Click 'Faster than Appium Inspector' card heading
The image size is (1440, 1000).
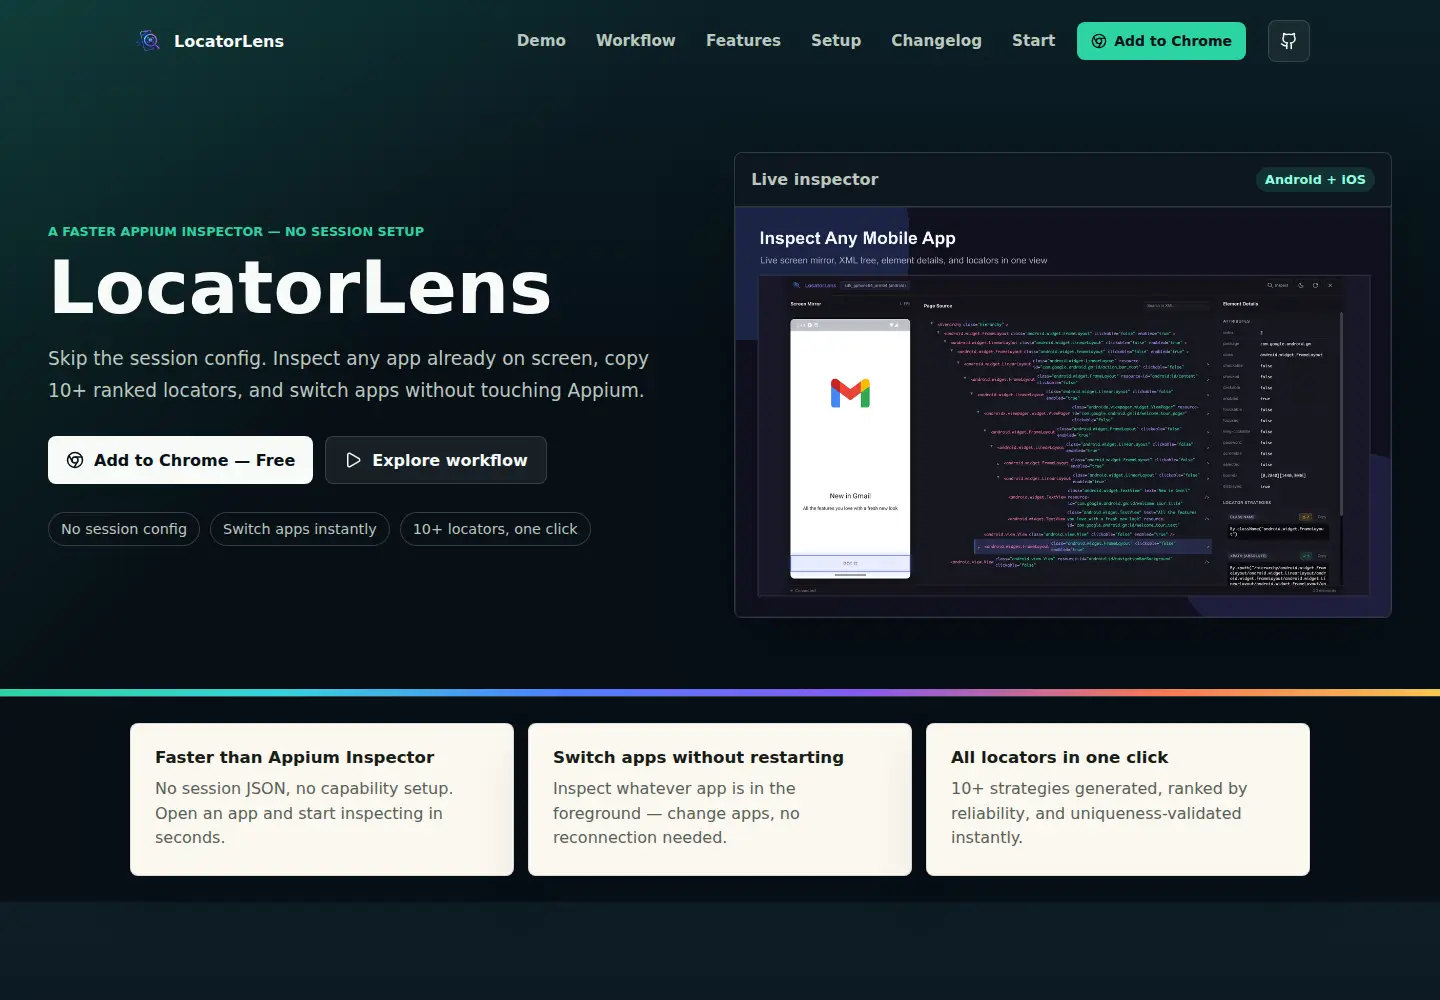295,757
